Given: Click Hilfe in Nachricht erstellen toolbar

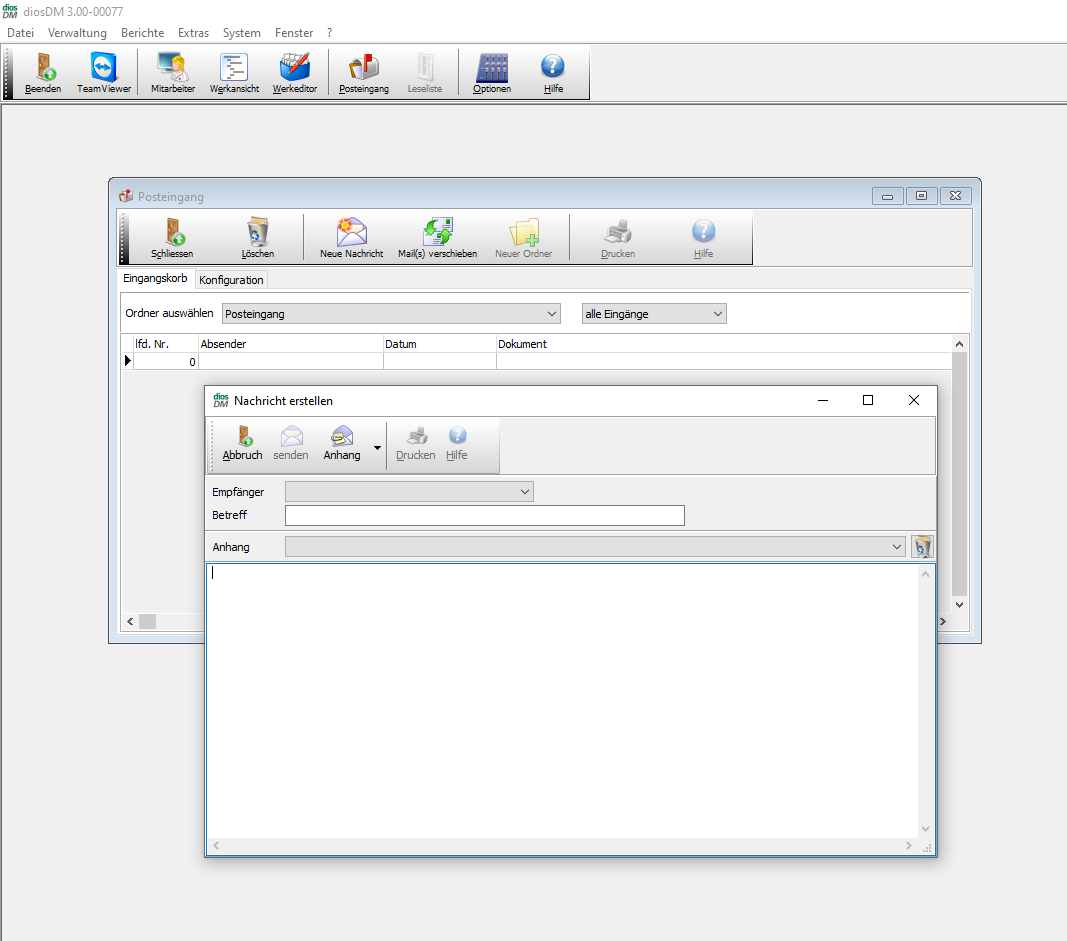Looking at the screenshot, I should pyautogui.click(x=457, y=444).
